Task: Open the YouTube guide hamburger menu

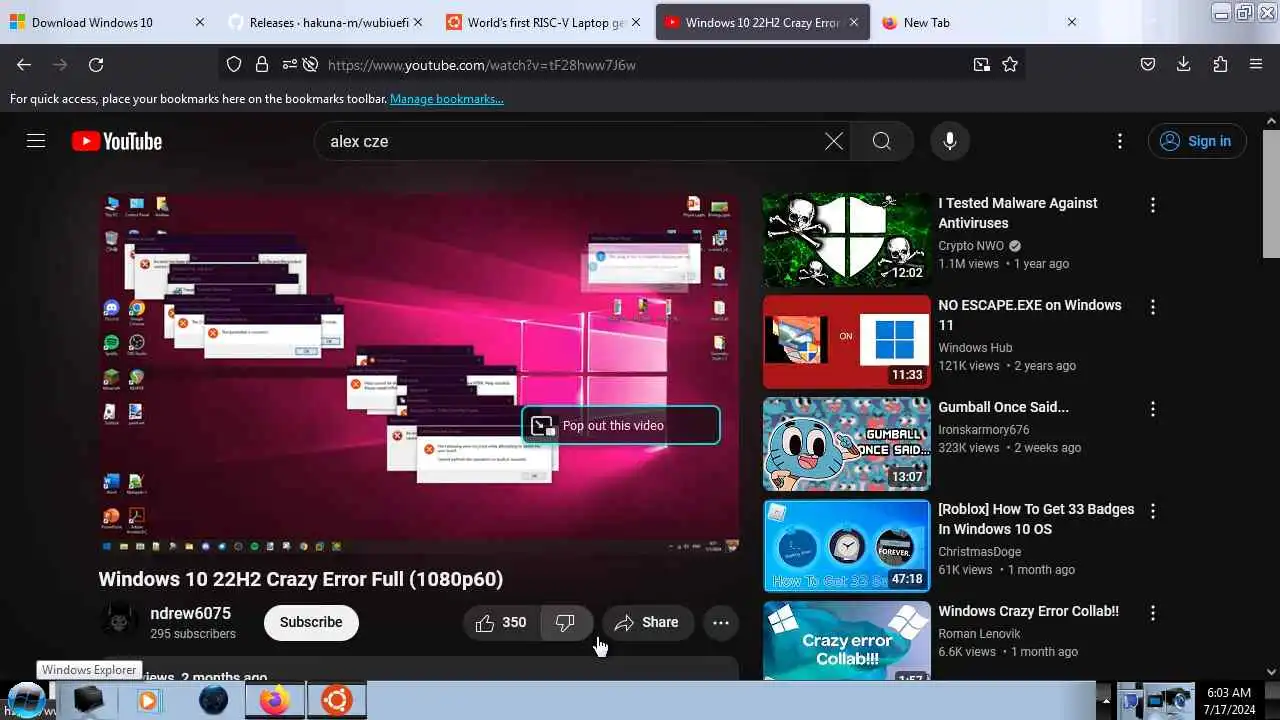Action: [x=36, y=141]
